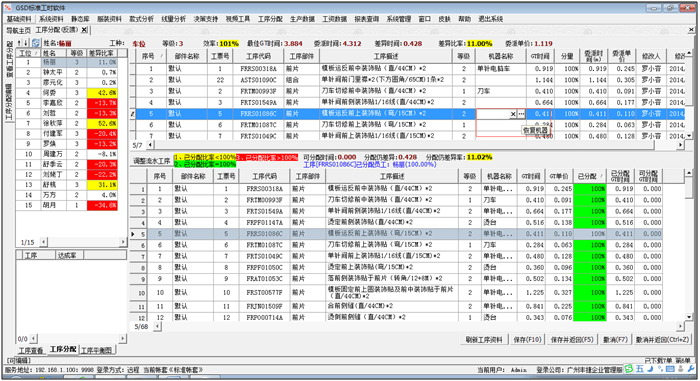Select the red -34.6% cell for 胡月

coord(102,205)
